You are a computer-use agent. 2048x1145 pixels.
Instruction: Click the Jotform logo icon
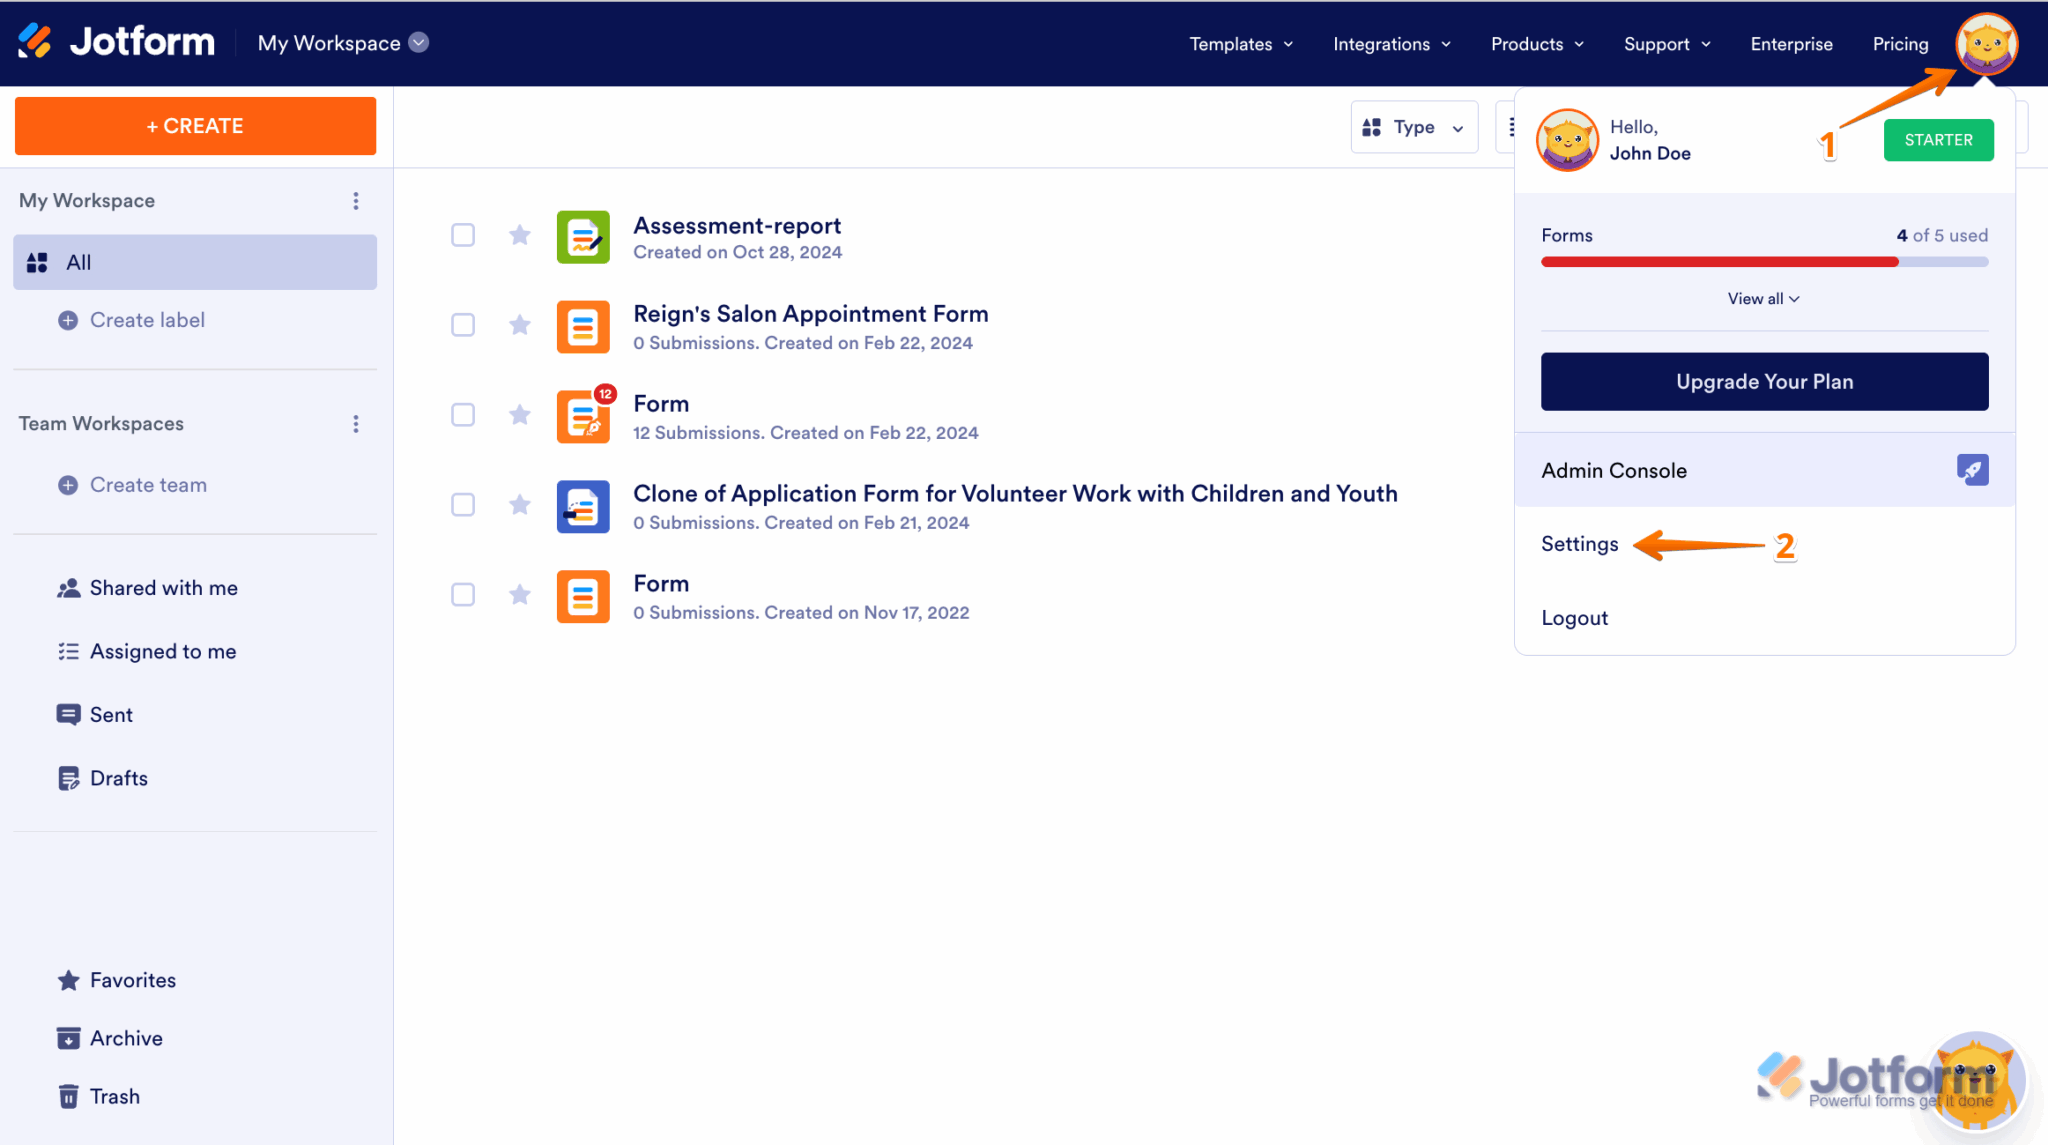click(x=35, y=42)
